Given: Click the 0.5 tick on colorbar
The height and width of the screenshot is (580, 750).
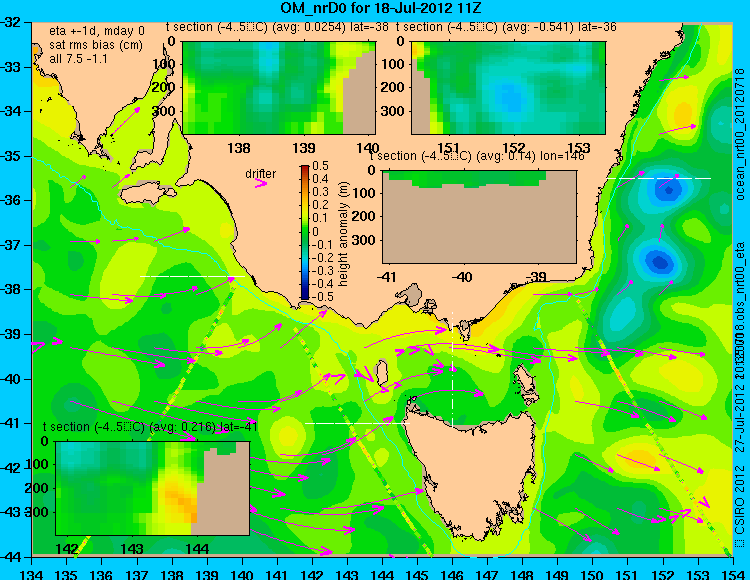Looking at the screenshot, I should 320,166.
